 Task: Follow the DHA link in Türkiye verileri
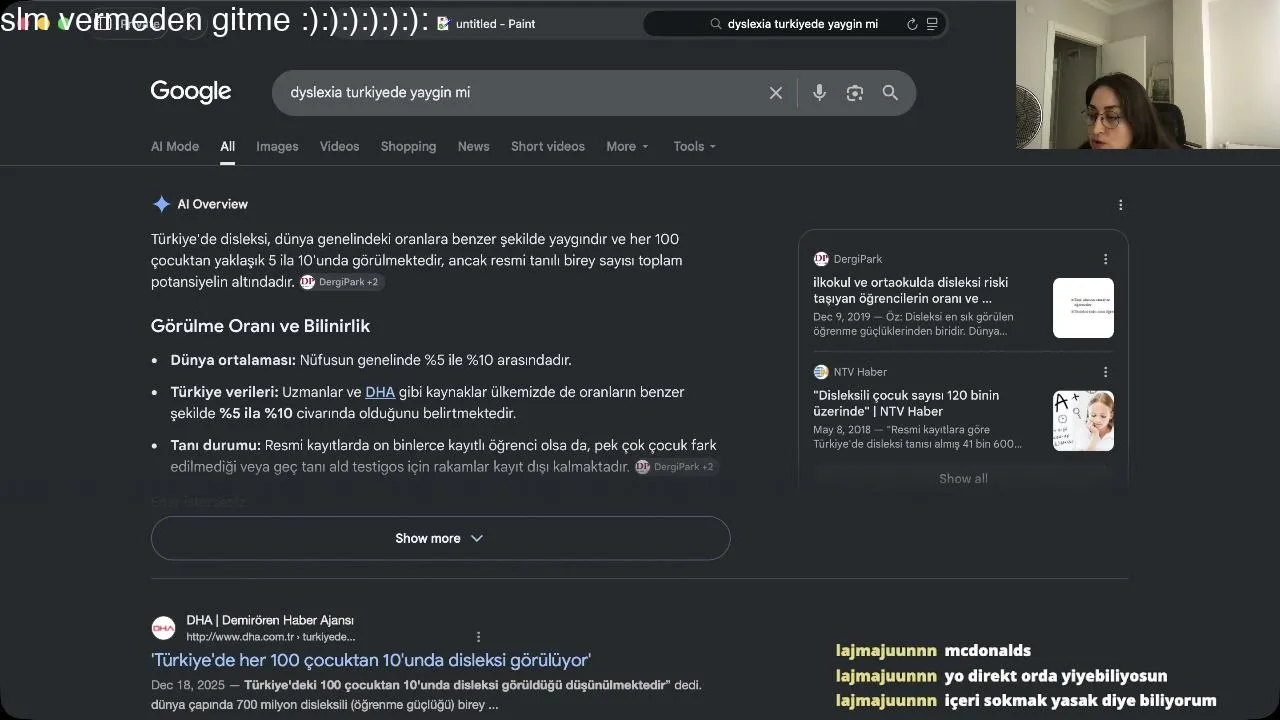pyautogui.click(x=380, y=392)
